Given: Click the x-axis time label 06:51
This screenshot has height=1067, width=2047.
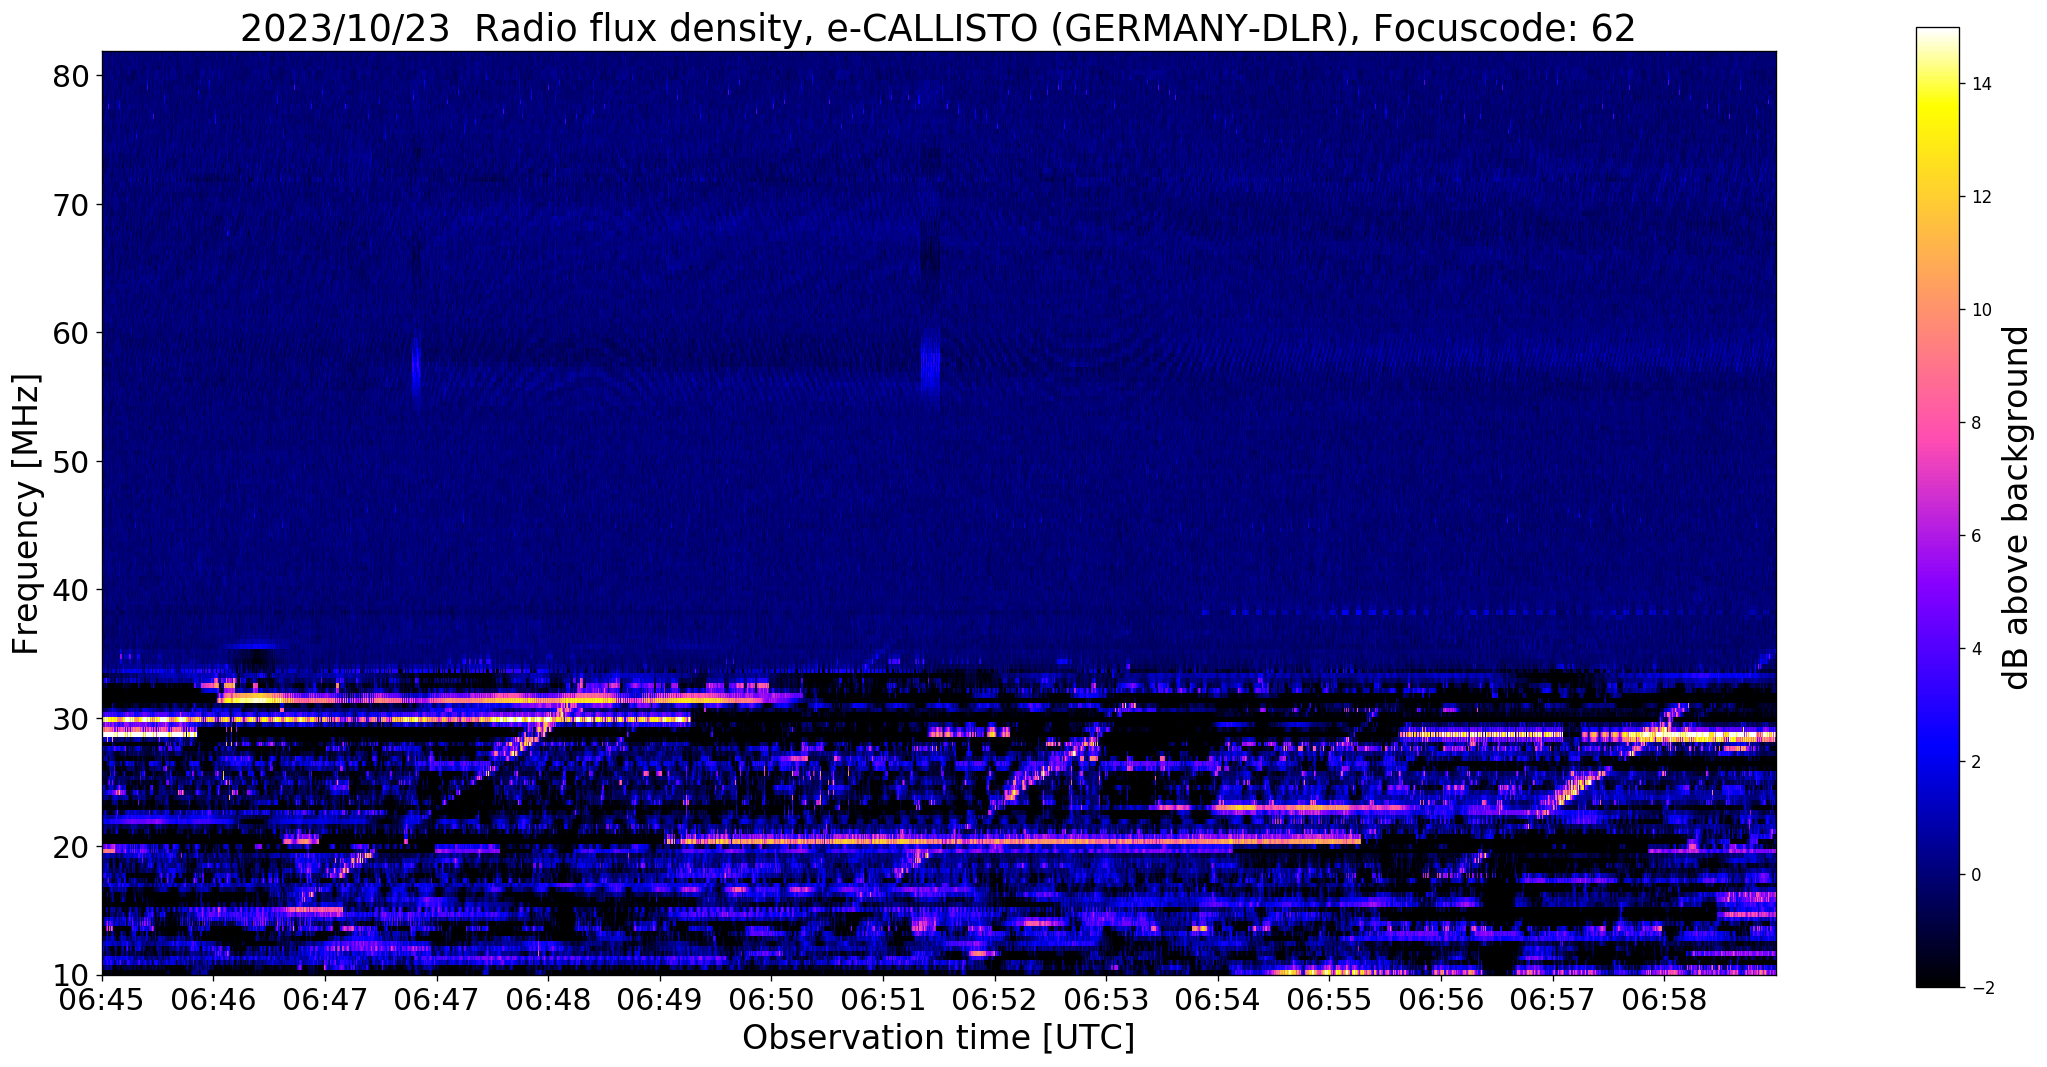Looking at the screenshot, I should point(883,1000).
